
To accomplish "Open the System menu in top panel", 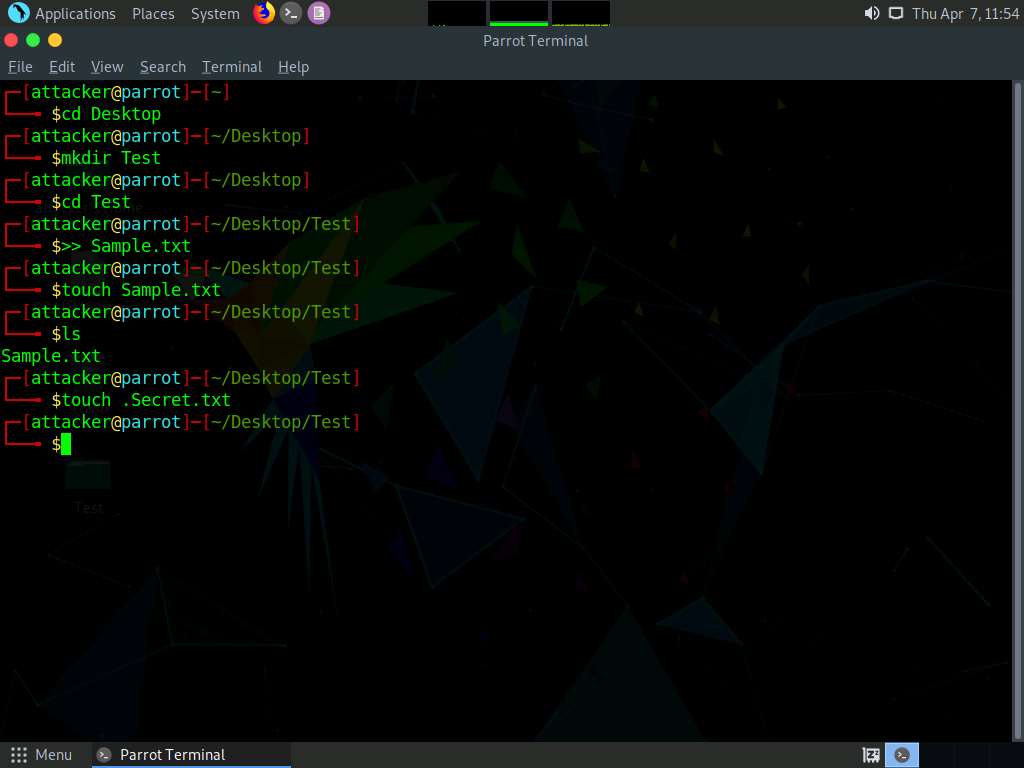I will point(215,14).
